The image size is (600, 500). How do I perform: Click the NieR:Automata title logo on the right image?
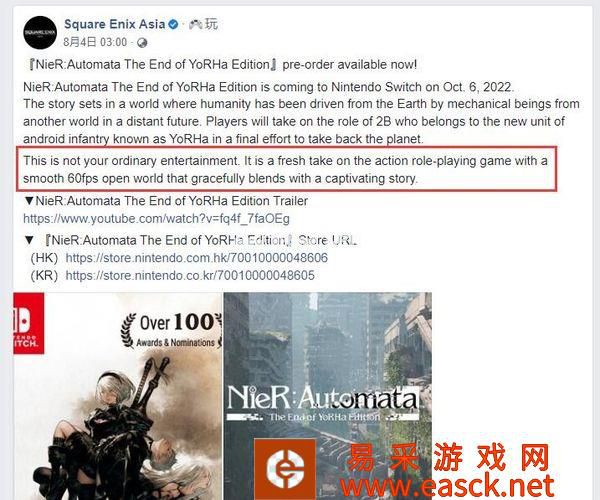coord(323,404)
